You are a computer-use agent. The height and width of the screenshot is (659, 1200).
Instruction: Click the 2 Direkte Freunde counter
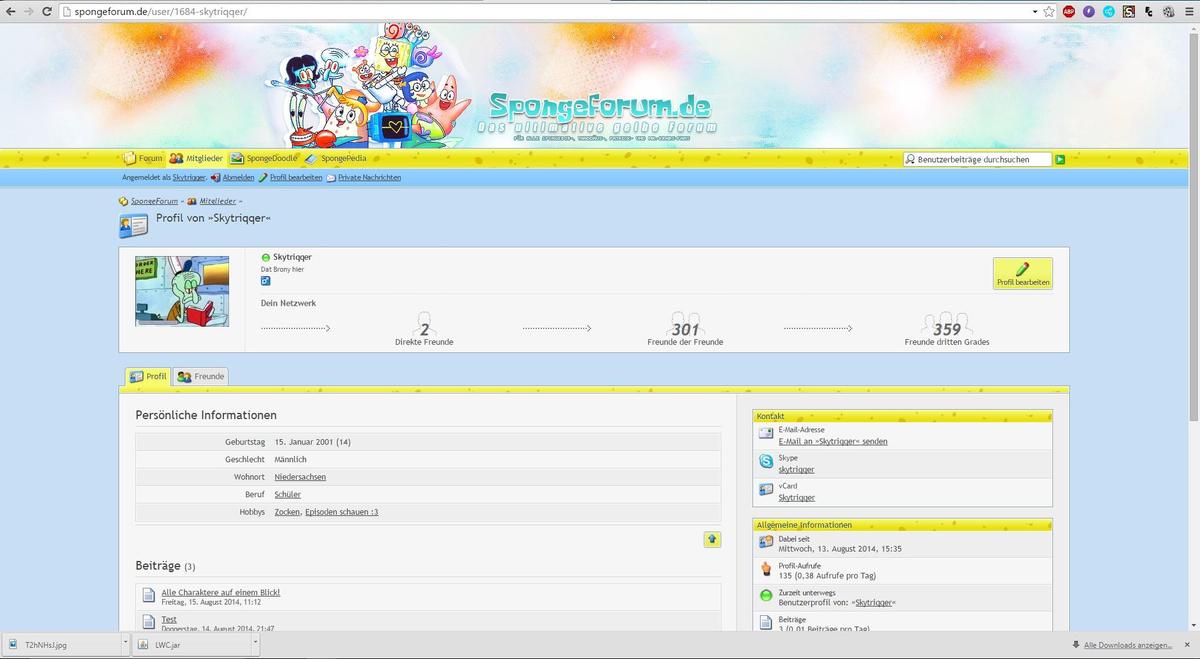[x=424, y=330]
